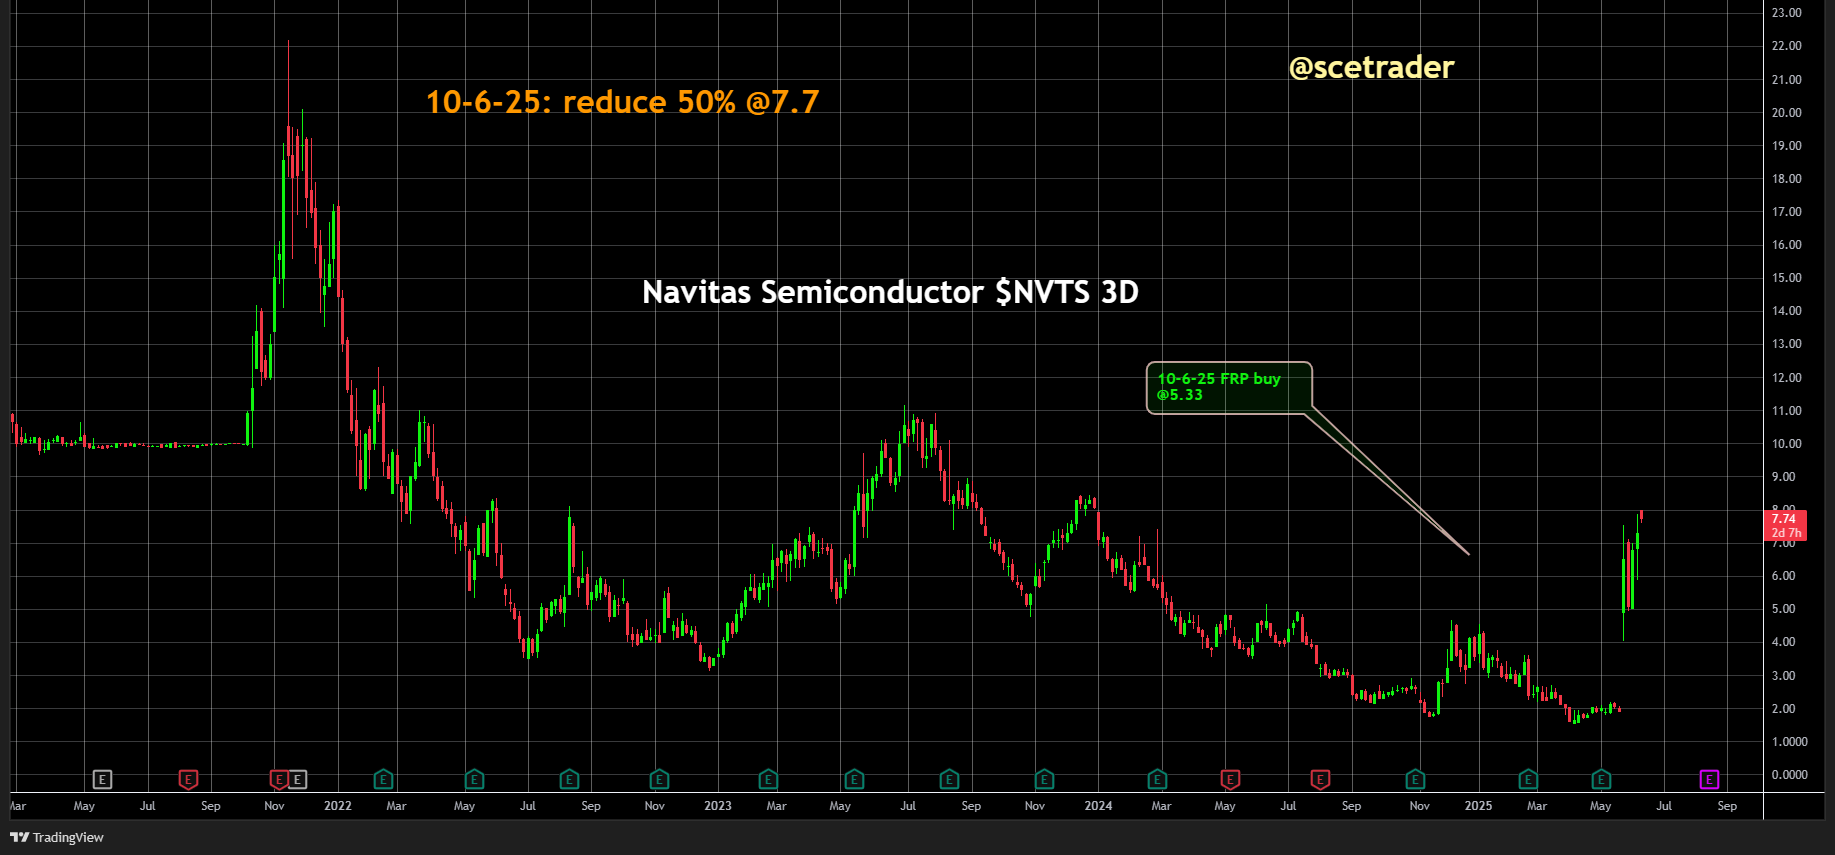Click the green earnings marker at Nov 2023

[1044, 779]
